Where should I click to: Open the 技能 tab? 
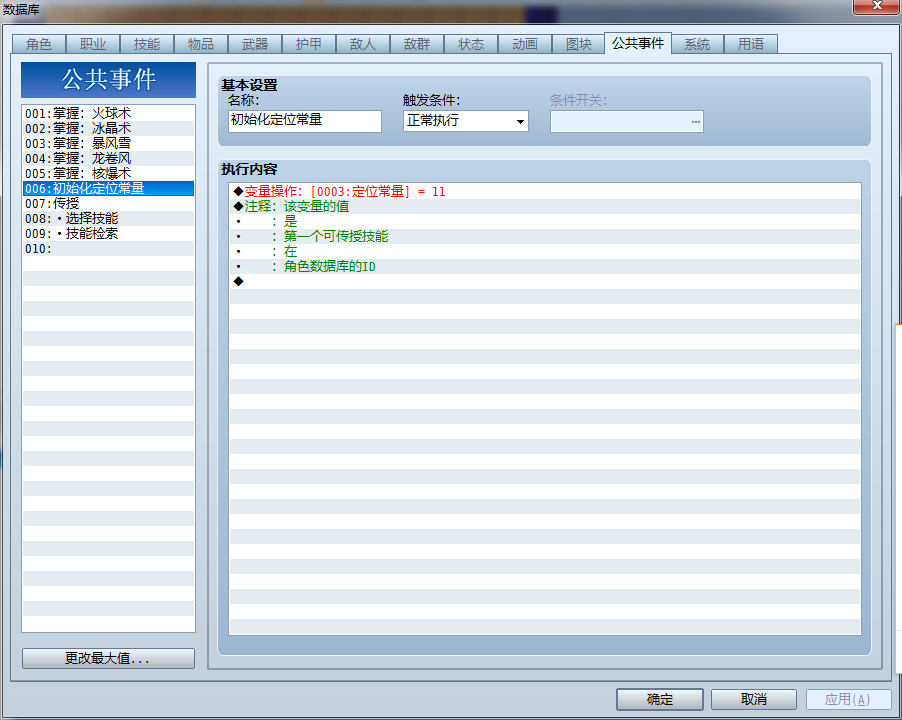(147, 44)
